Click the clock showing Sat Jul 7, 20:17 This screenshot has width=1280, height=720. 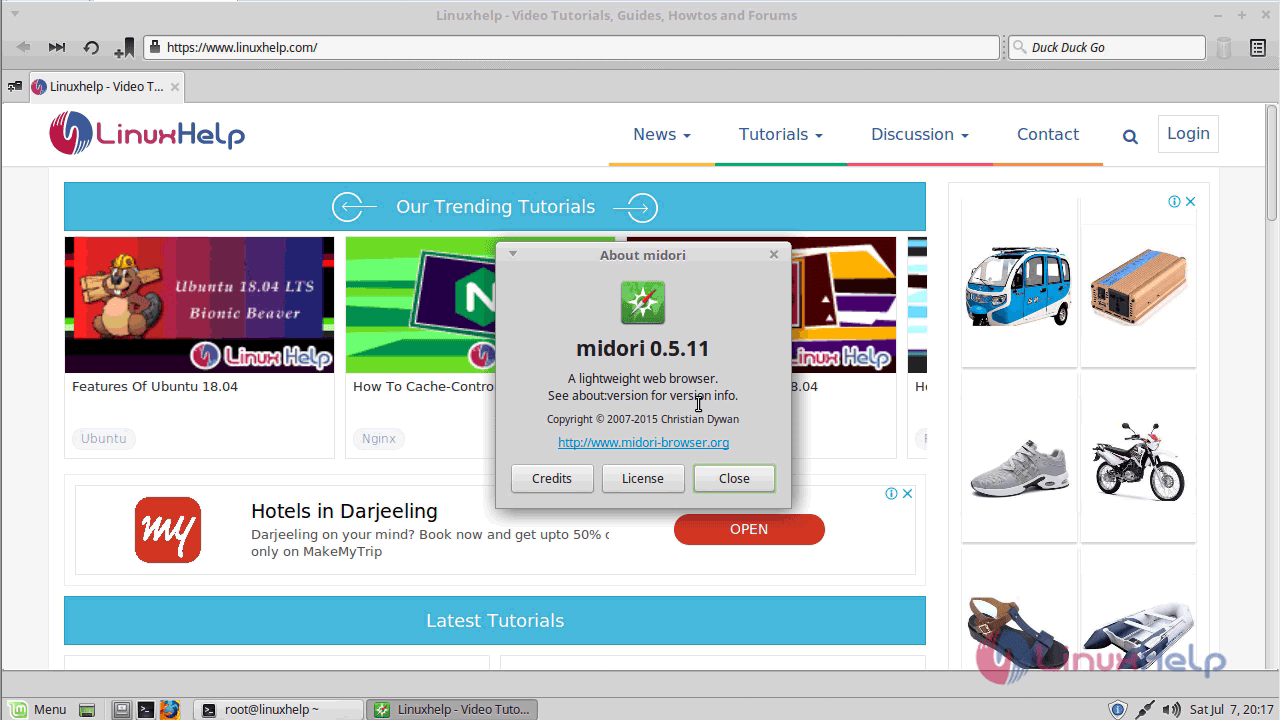1231,710
